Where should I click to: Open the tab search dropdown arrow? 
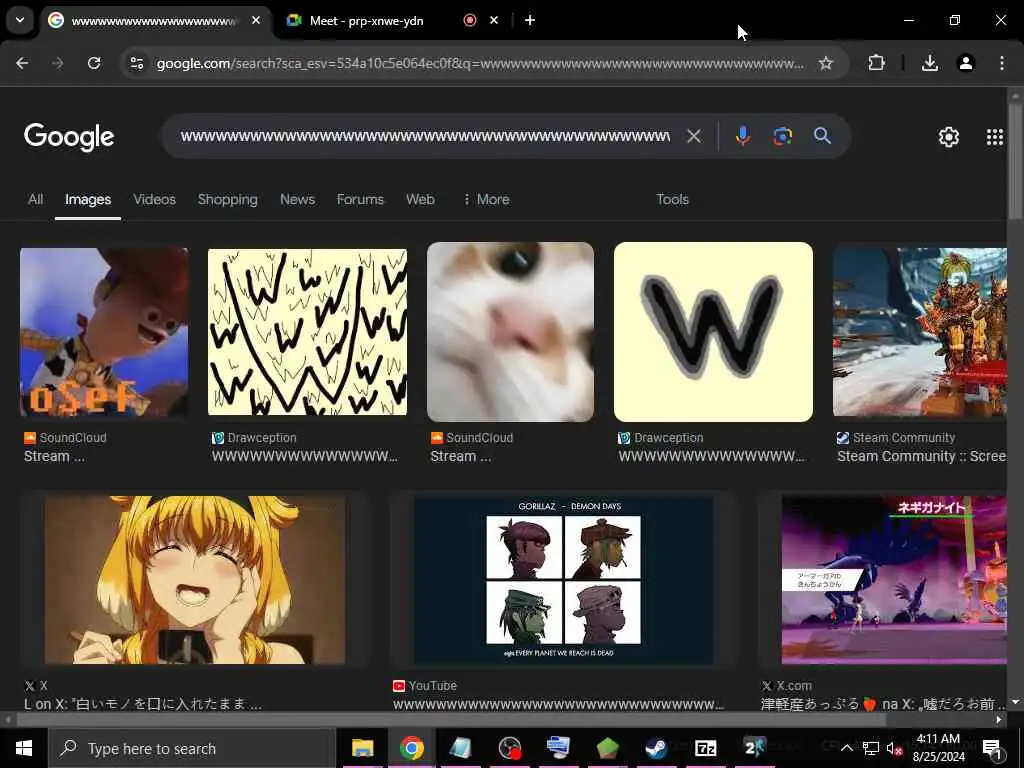click(x=20, y=20)
